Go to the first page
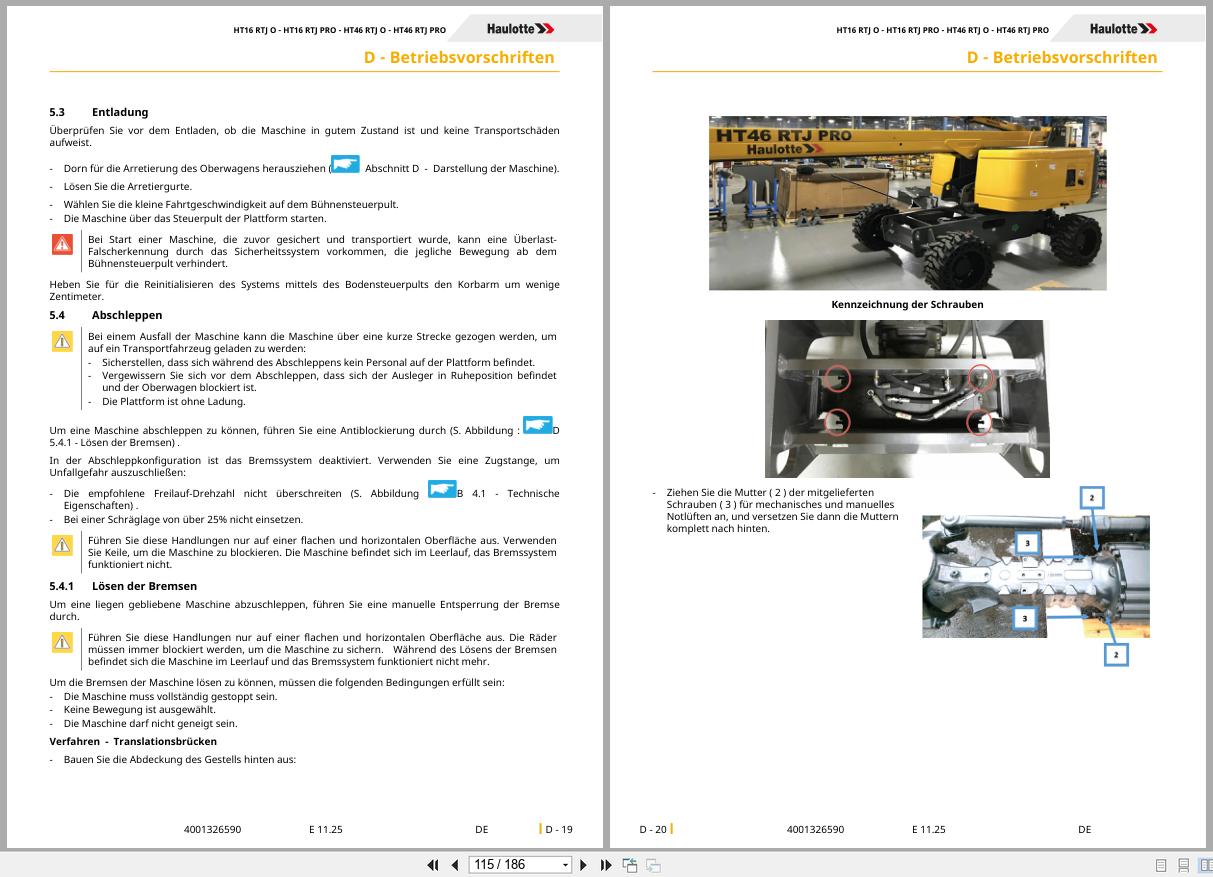The image size is (1213, 877). tap(433, 865)
